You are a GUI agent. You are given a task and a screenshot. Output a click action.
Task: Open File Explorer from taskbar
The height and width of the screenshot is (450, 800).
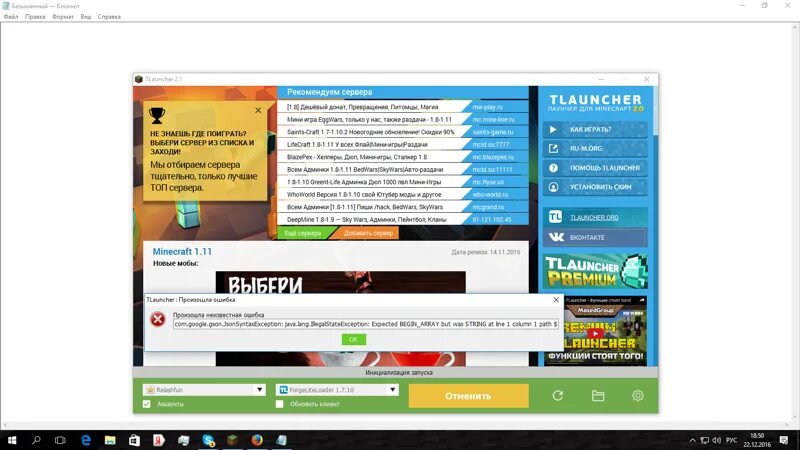tap(110, 440)
